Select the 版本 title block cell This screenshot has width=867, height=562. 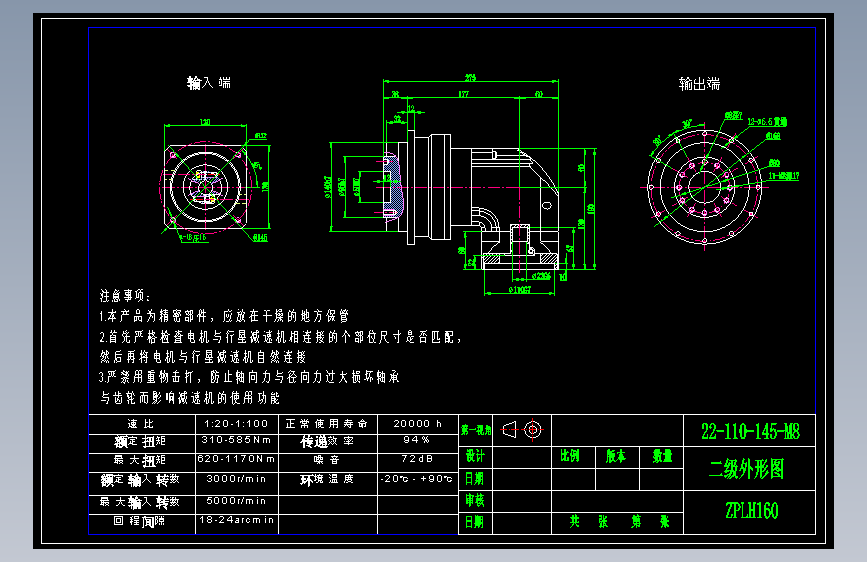click(617, 456)
